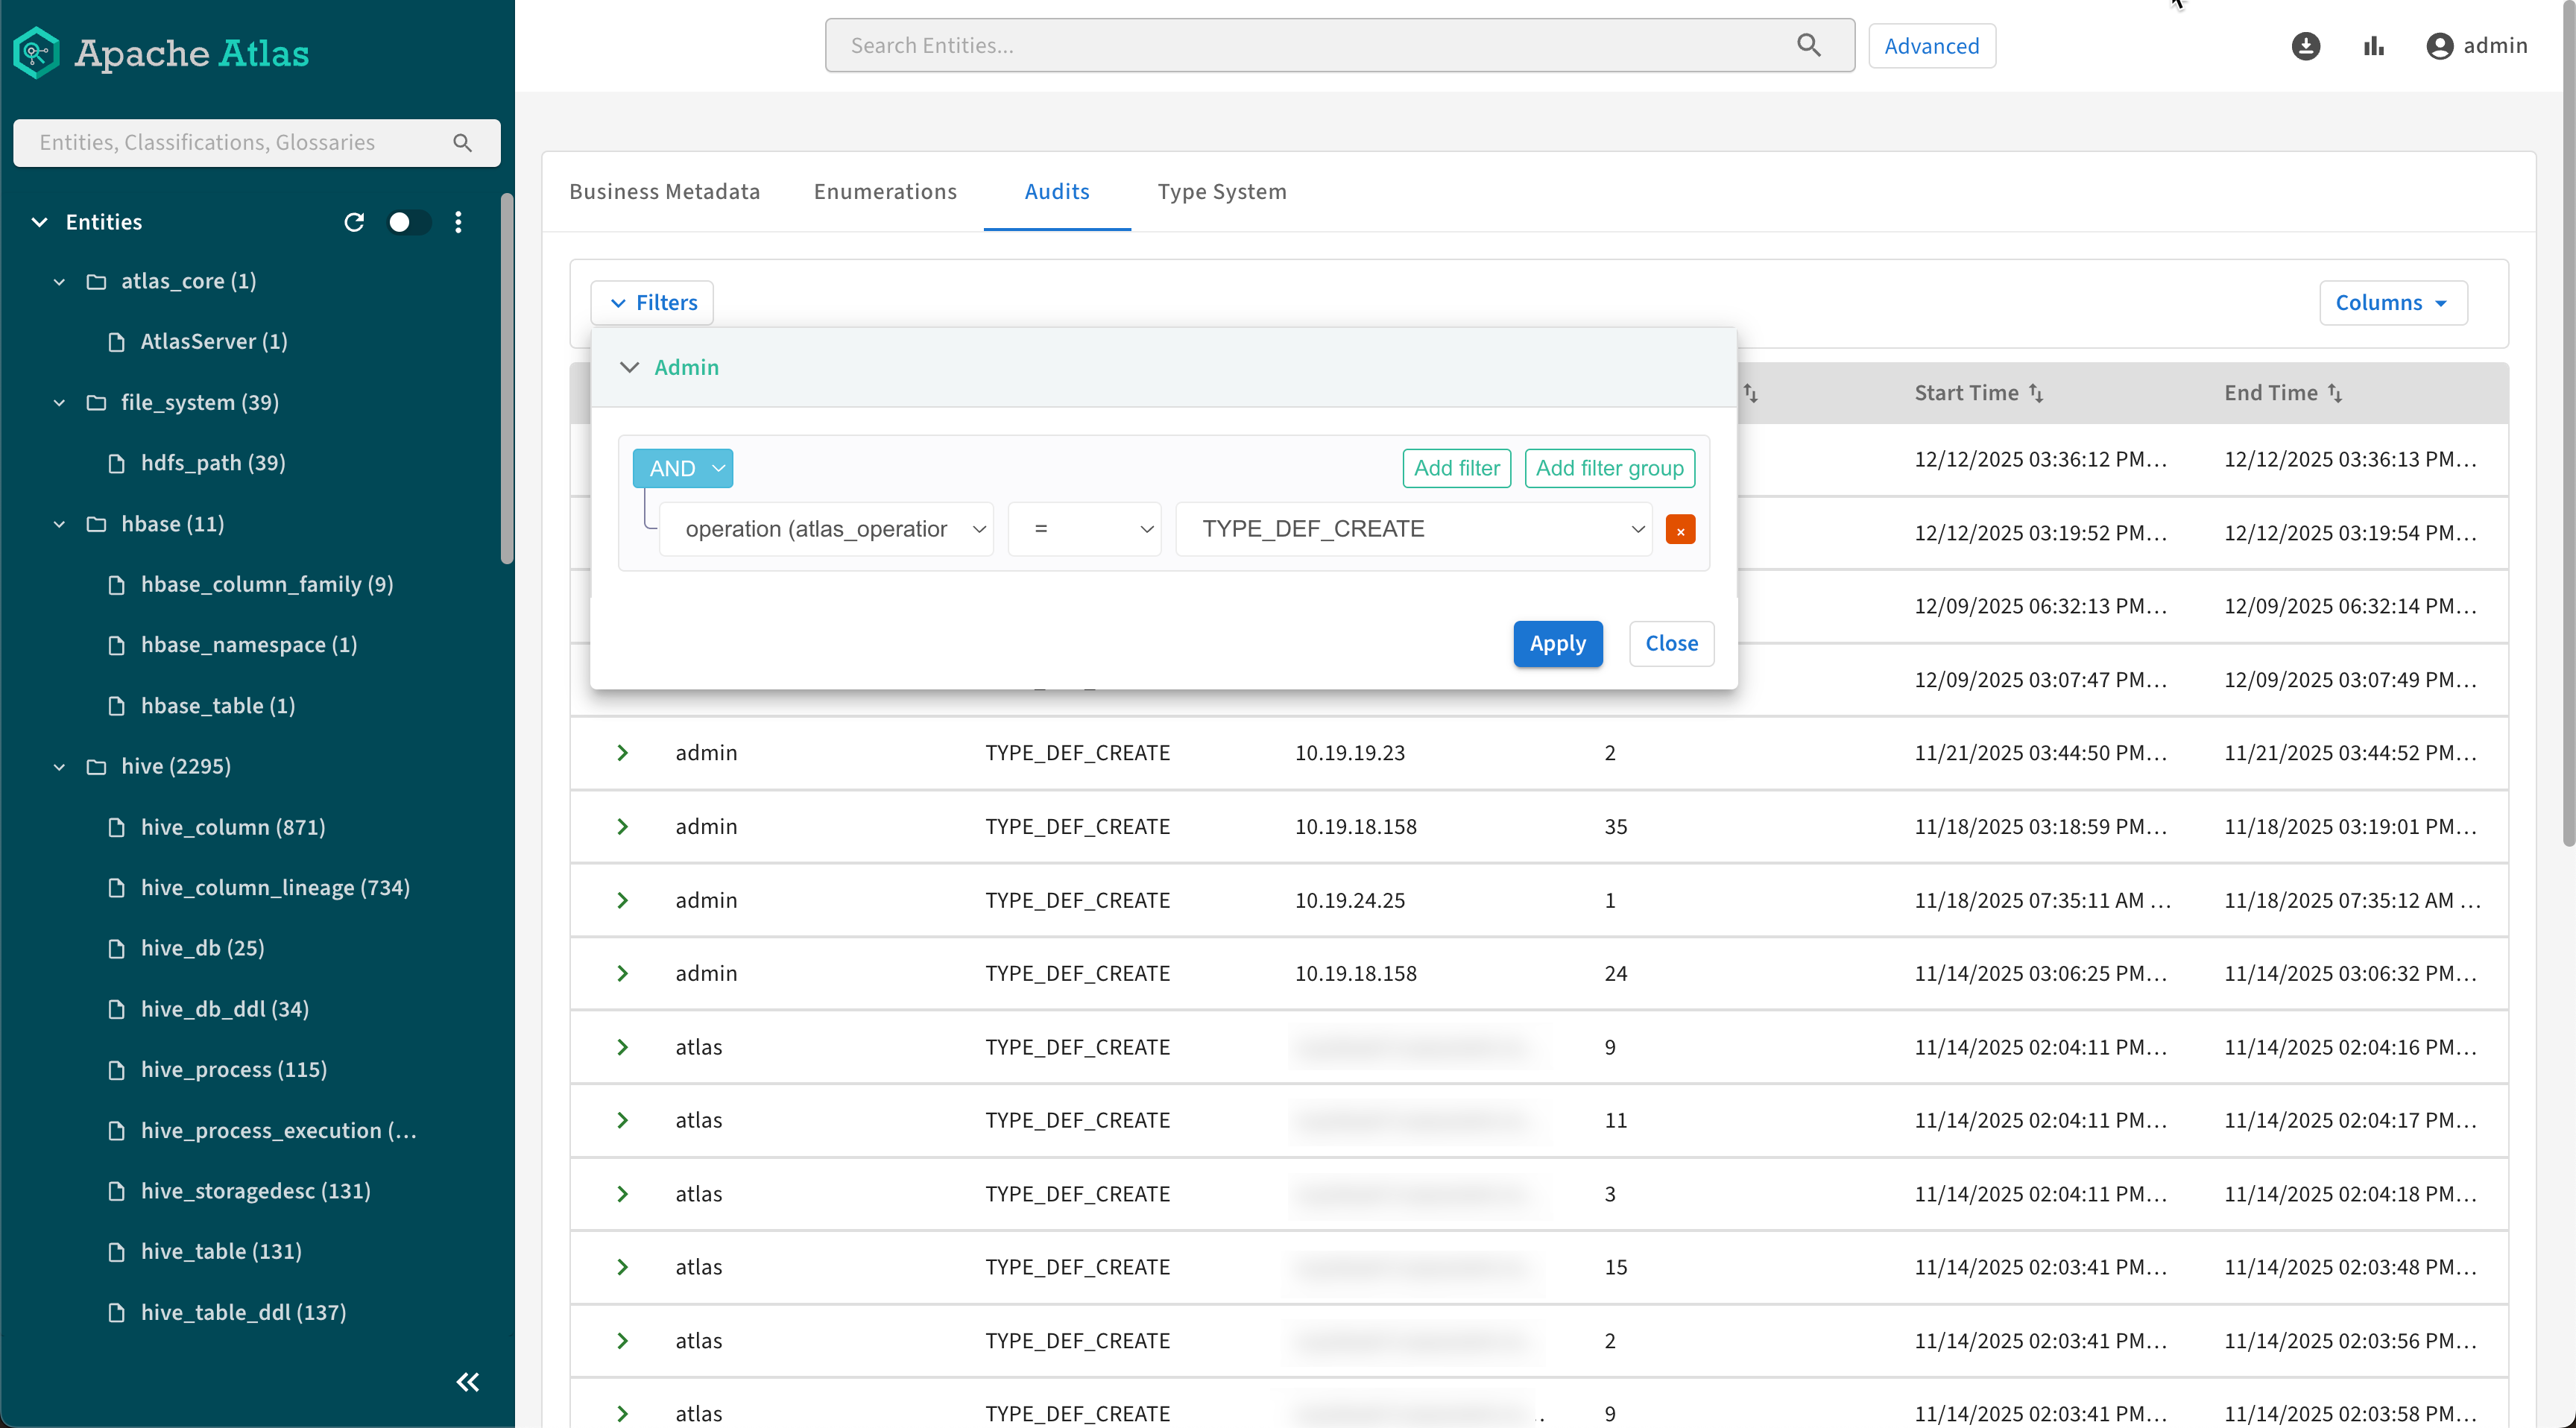Click the Entities, Classifications, Glossaries search field
The height and width of the screenshot is (1428, 2576).
240,143
